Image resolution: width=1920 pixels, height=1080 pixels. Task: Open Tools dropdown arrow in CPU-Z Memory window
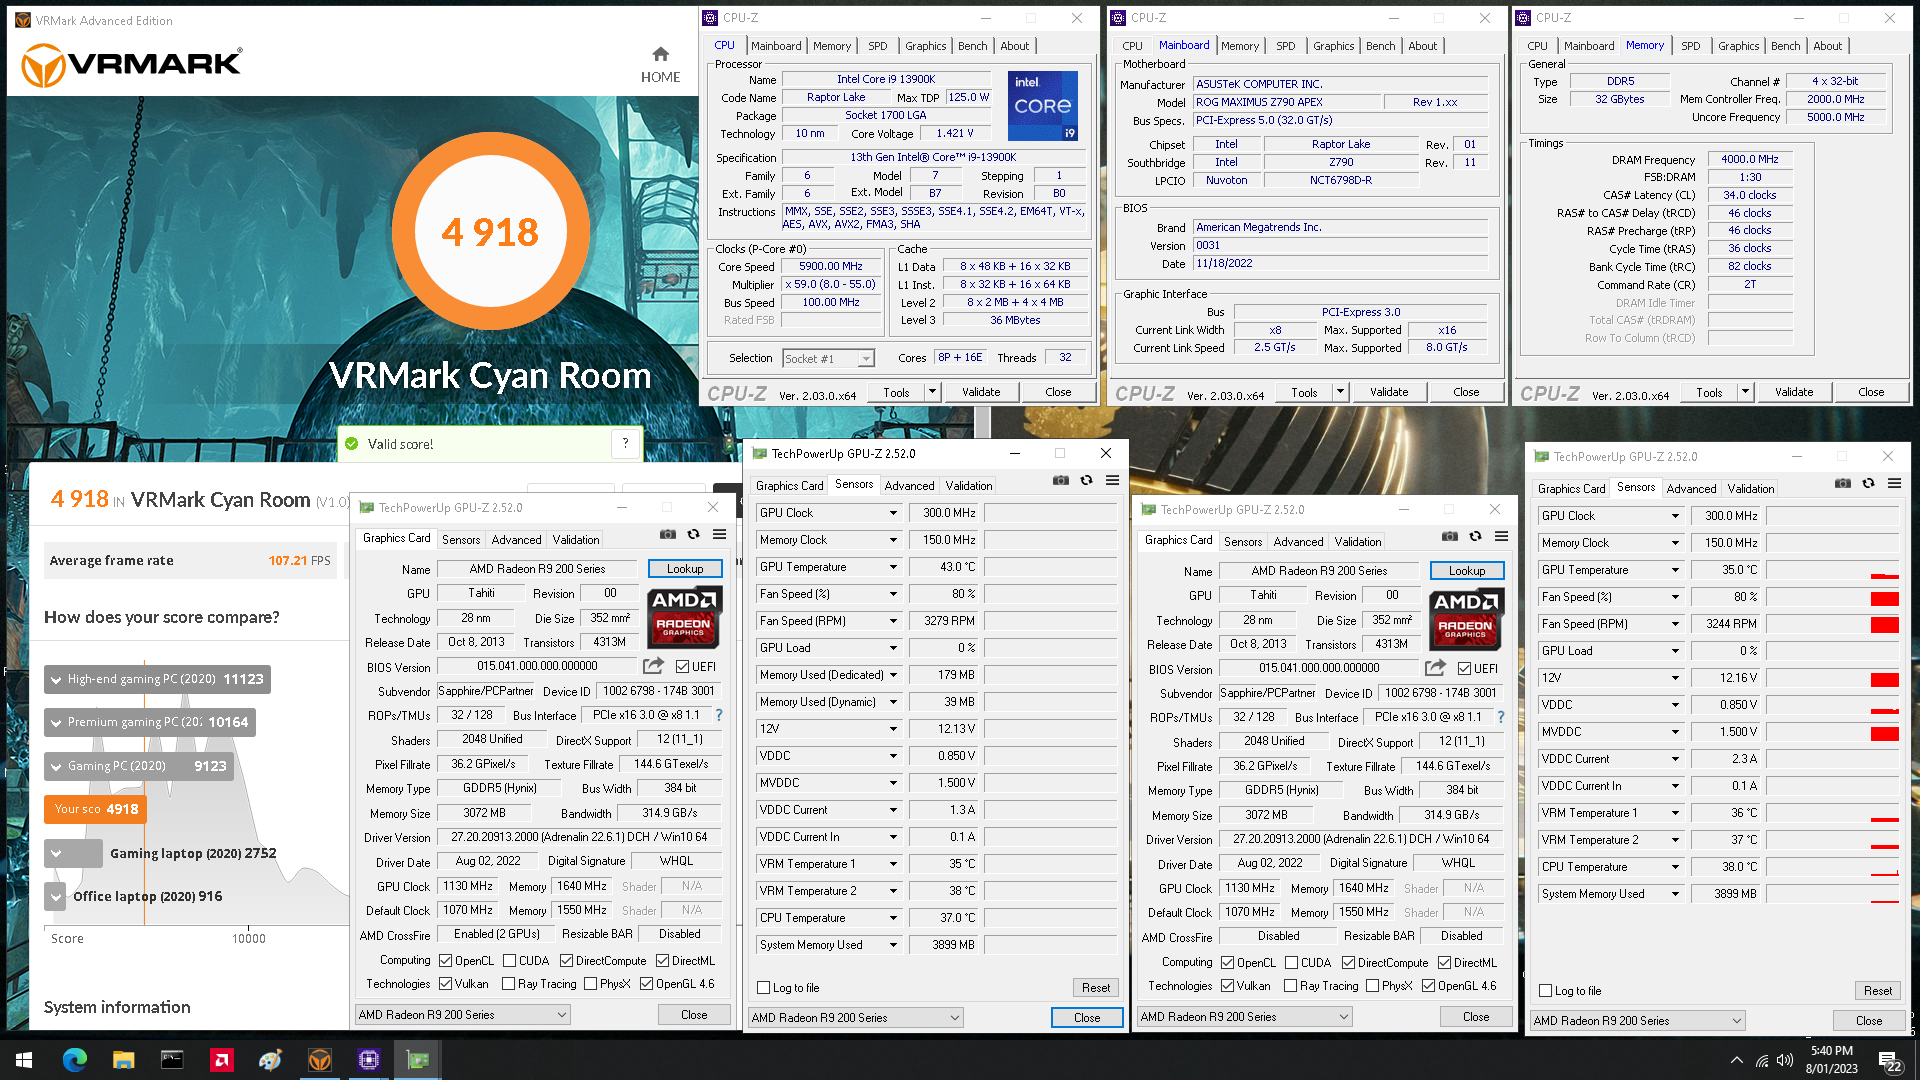[1745, 392]
